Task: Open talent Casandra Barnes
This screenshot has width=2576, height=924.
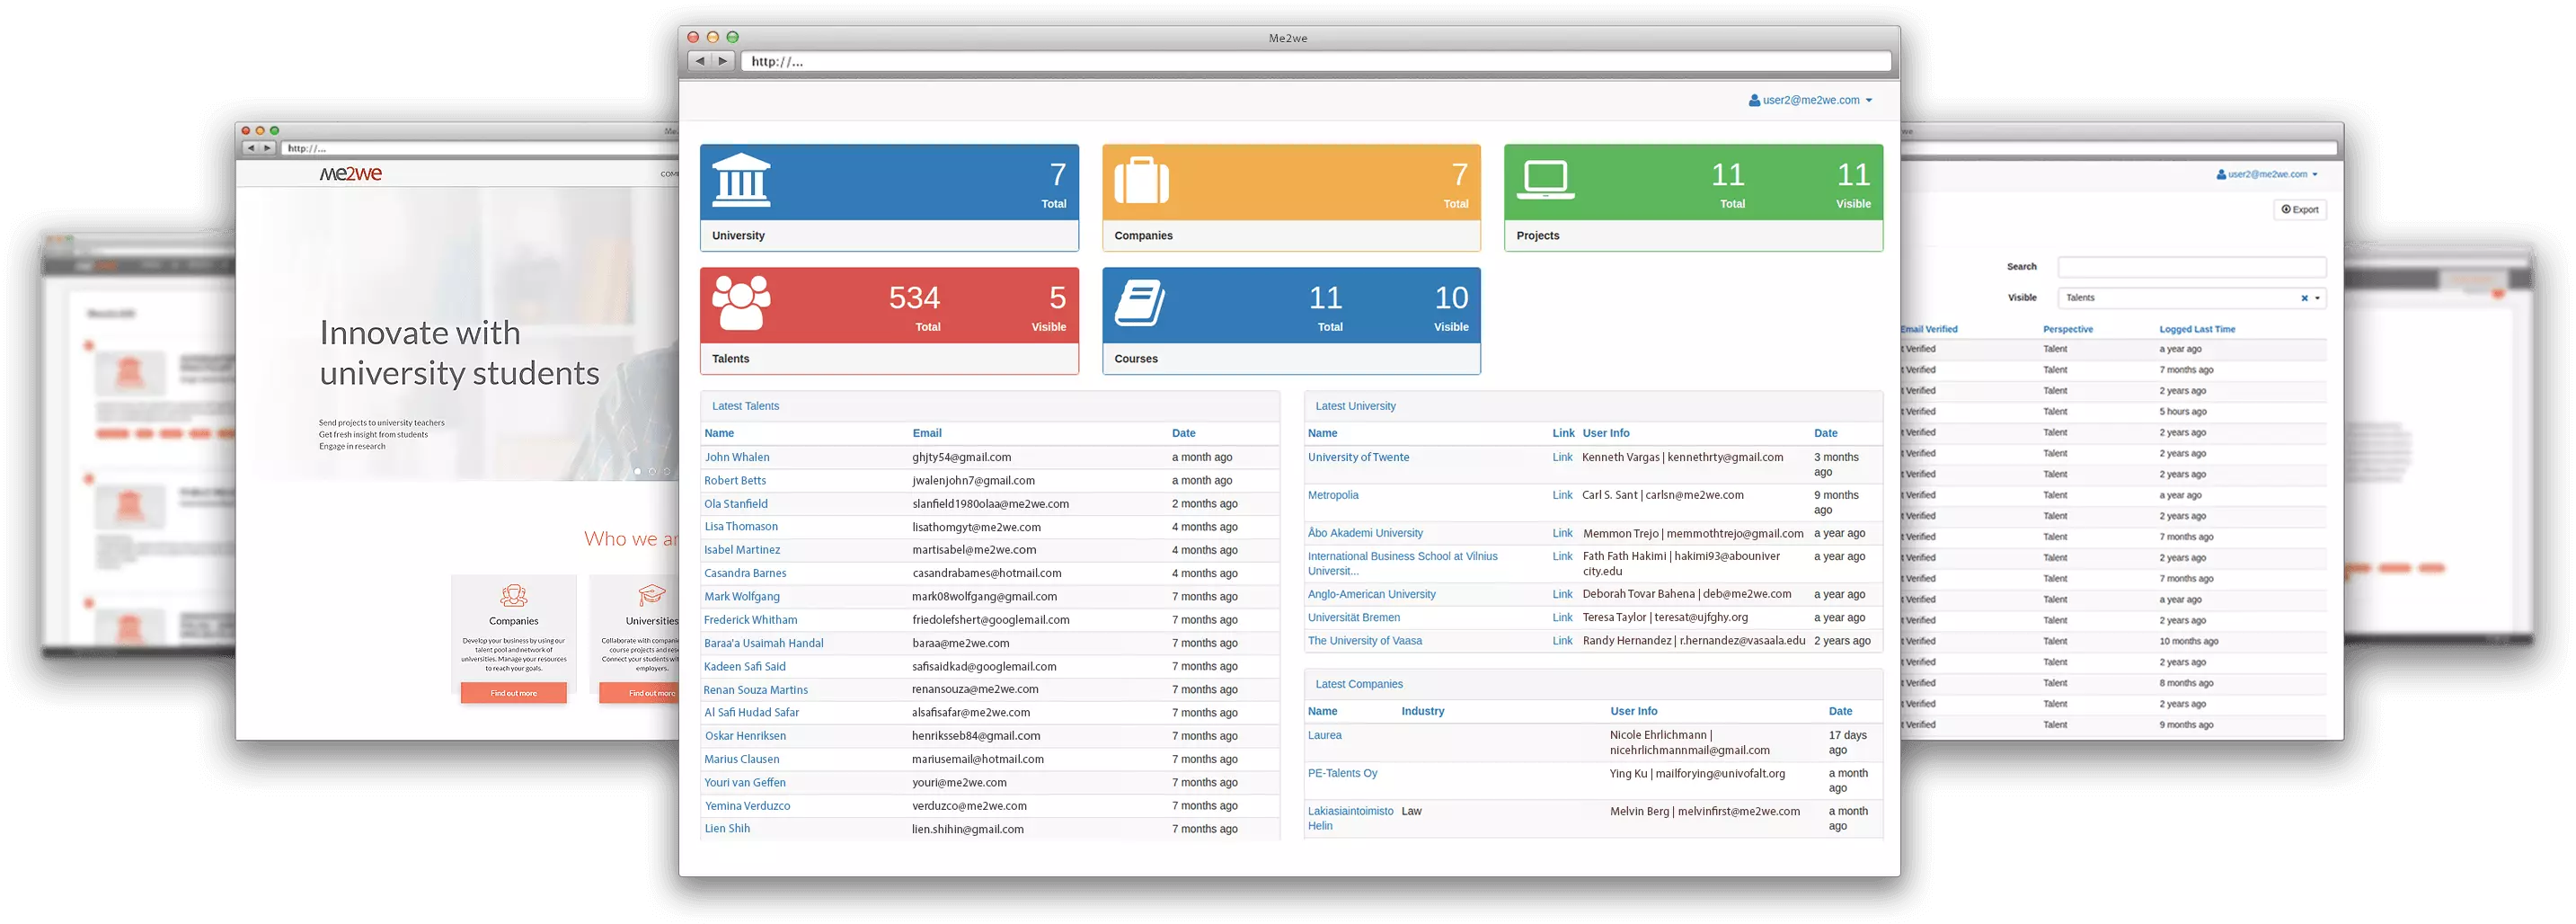Action: (745, 573)
